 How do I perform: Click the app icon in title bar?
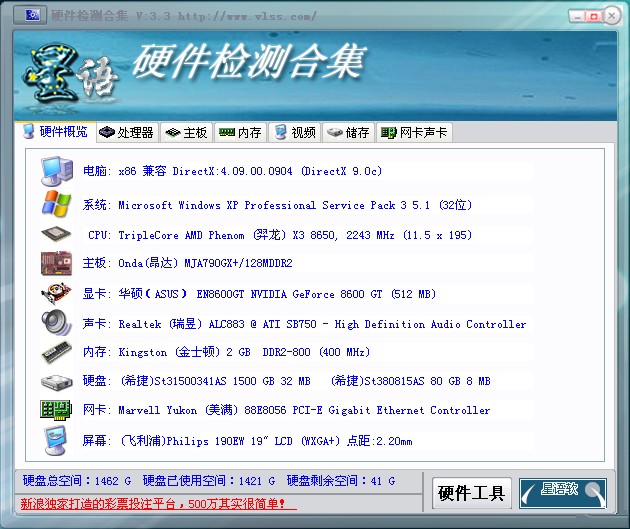pos(31,15)
